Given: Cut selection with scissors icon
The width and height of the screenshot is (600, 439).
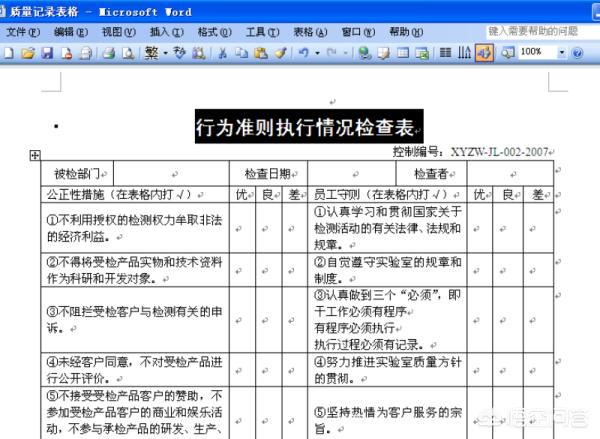Looking at the screenshot, I should tap(222, 53).
